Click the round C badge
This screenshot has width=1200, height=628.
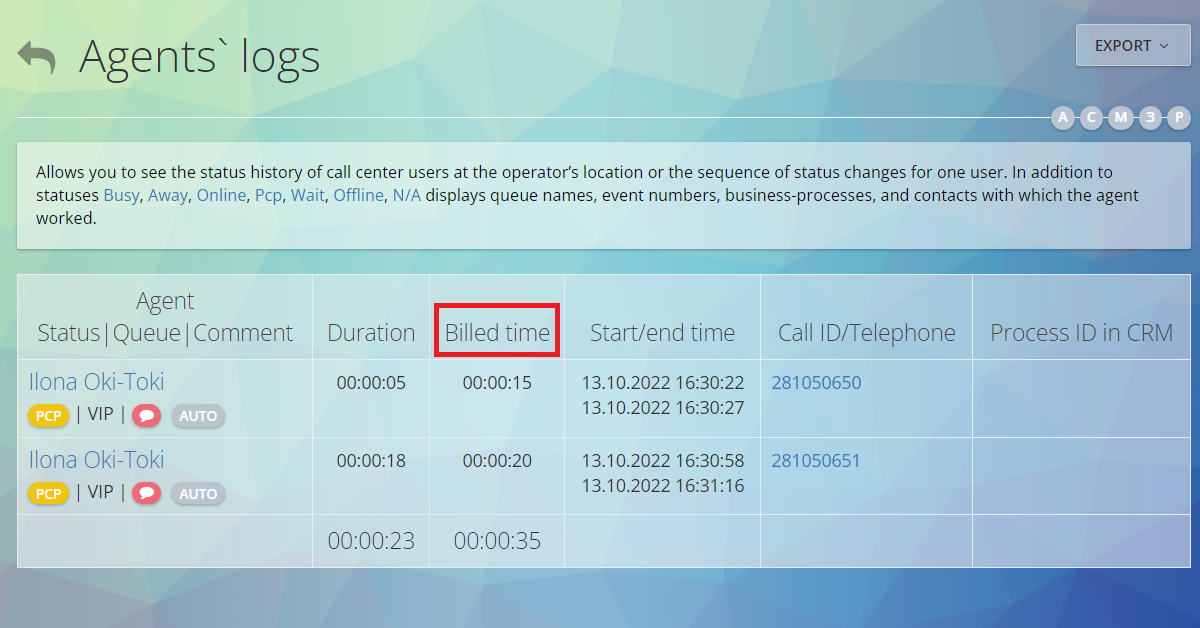[1091, 118]
